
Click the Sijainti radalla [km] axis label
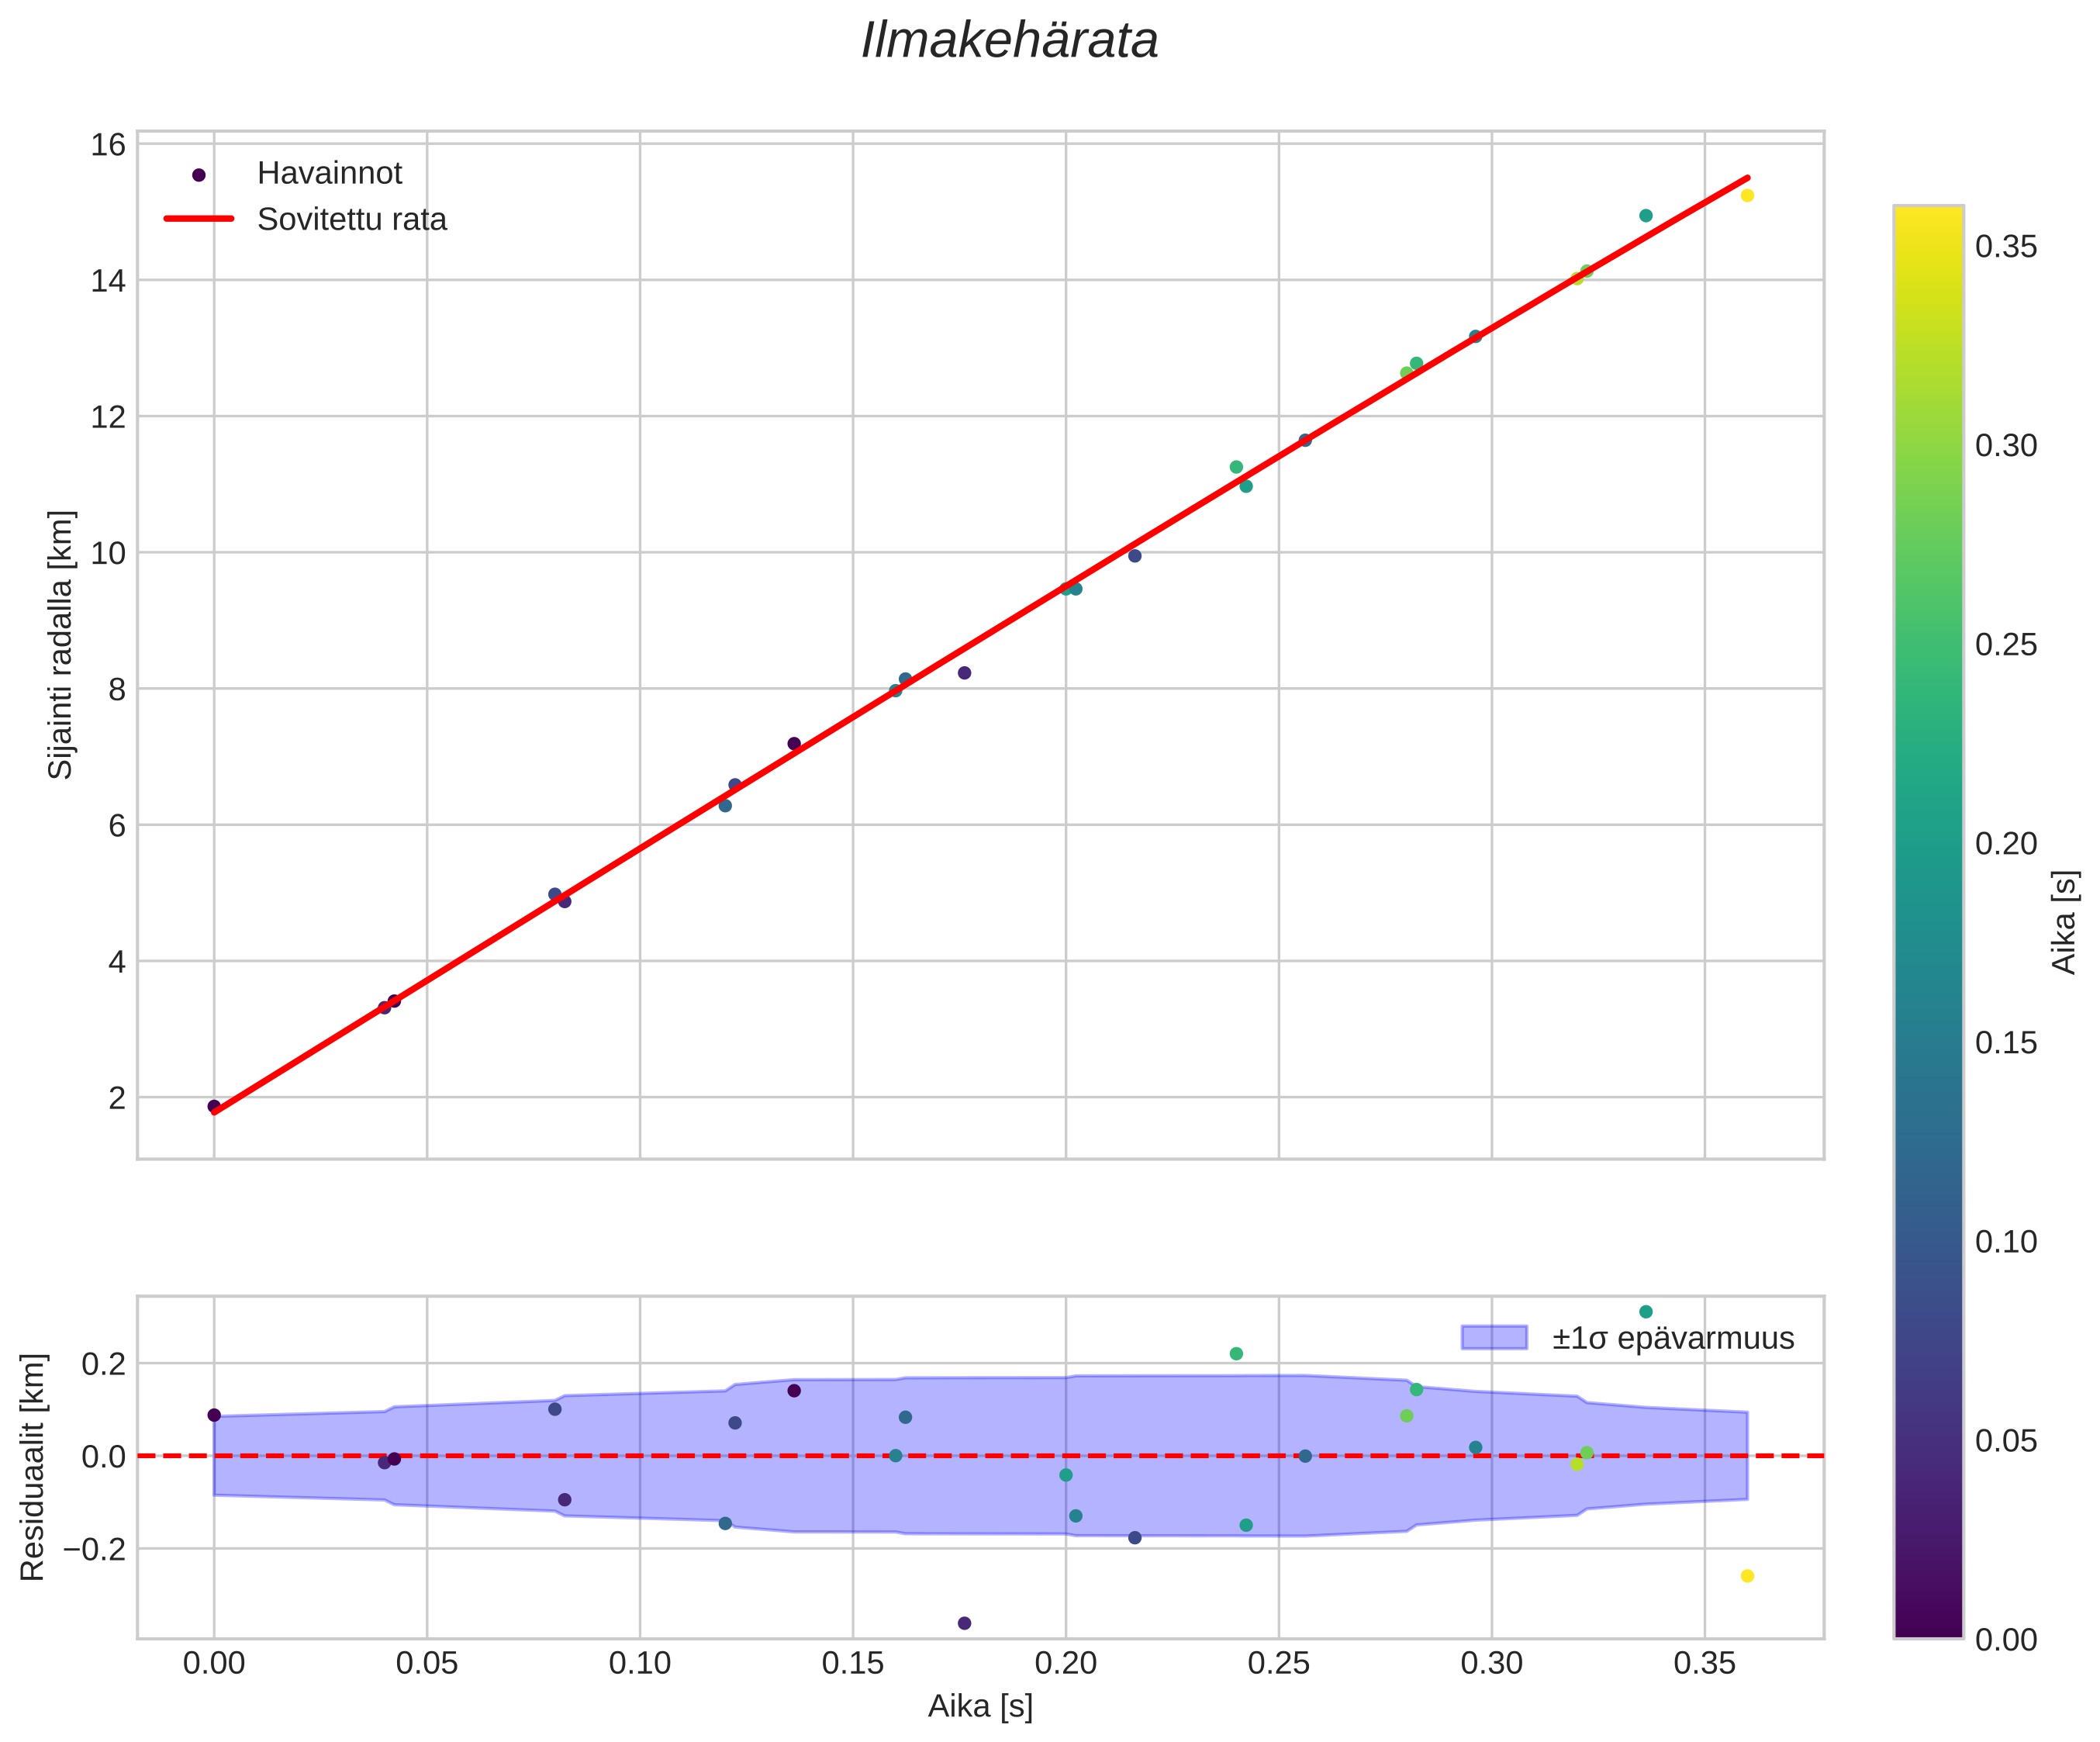coord(61,645)
